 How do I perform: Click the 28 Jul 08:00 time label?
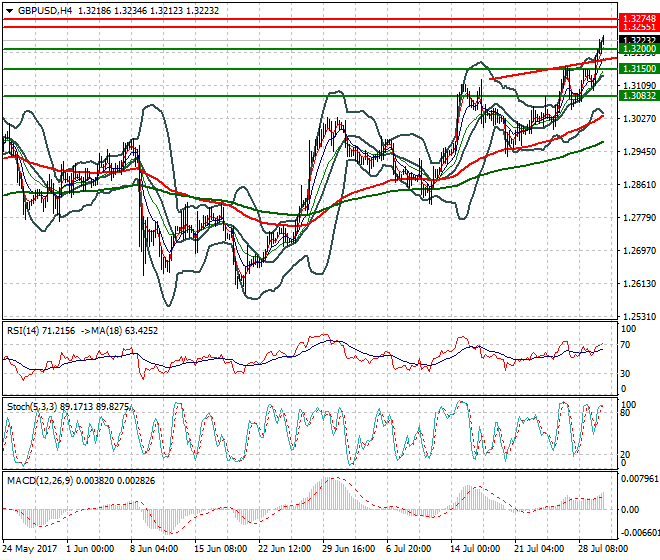pos(603,549)
